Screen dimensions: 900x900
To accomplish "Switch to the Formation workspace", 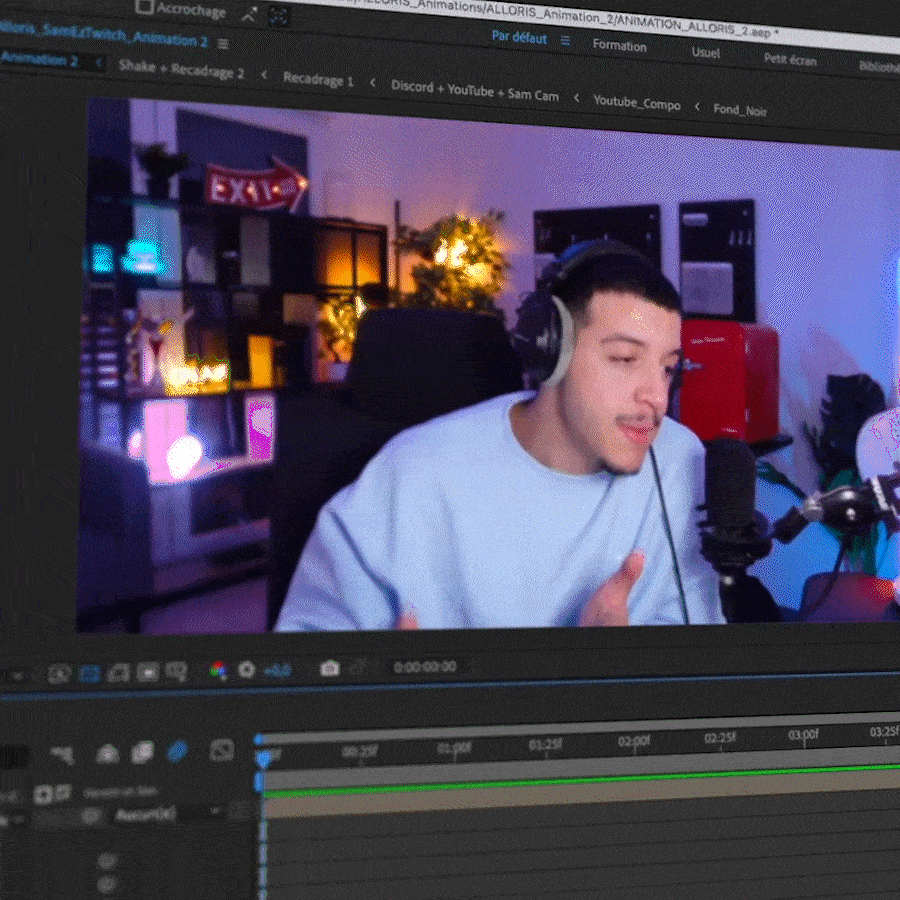I will [x=619, y=46].
